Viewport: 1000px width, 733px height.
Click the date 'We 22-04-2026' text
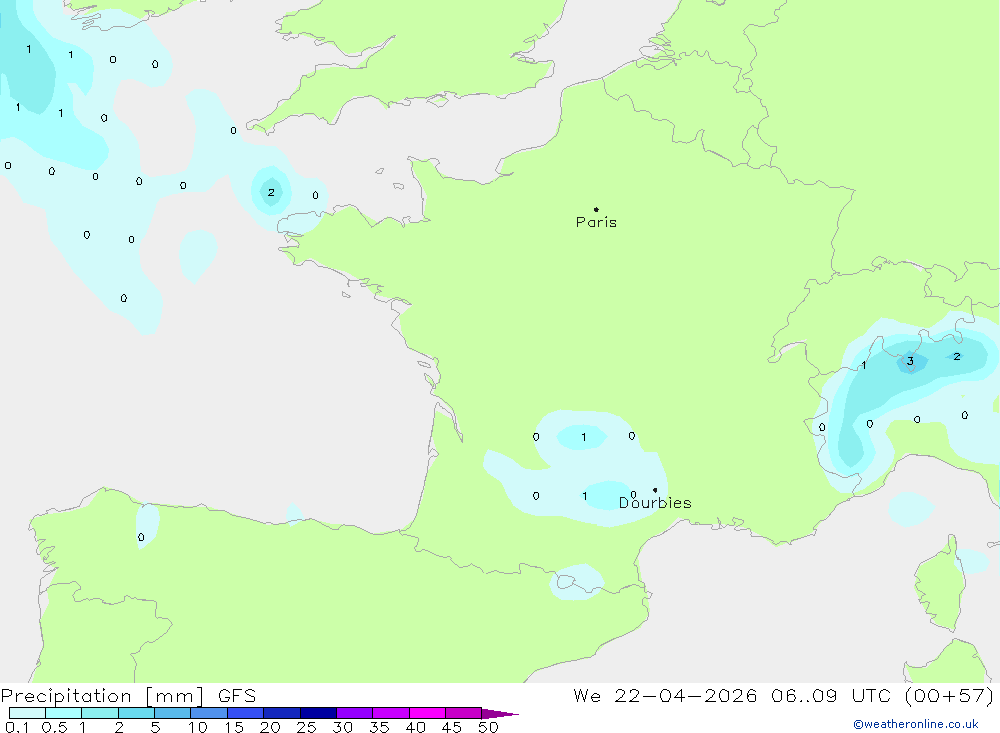(x=665, y=696)
